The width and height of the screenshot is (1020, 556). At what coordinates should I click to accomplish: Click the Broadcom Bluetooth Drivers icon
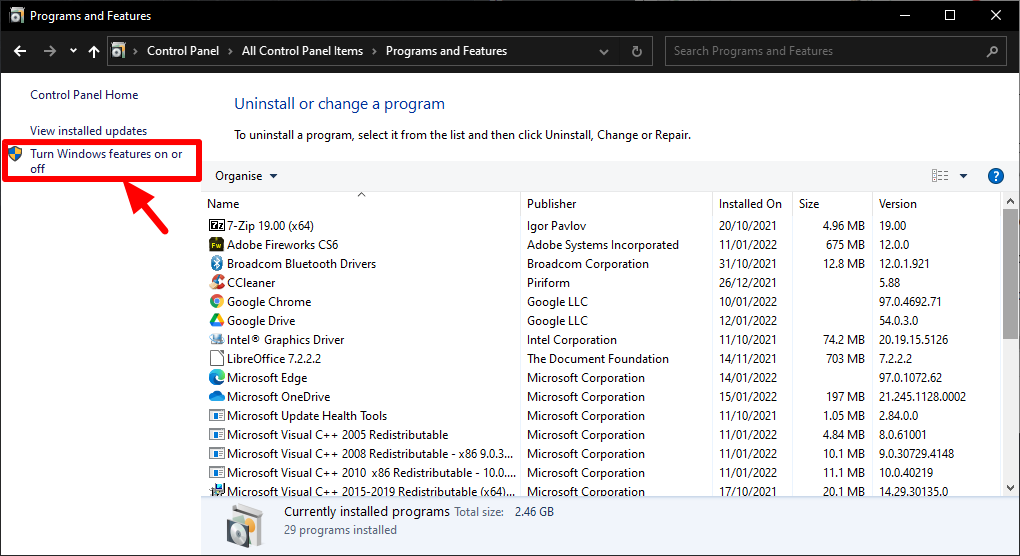[217, 263]
